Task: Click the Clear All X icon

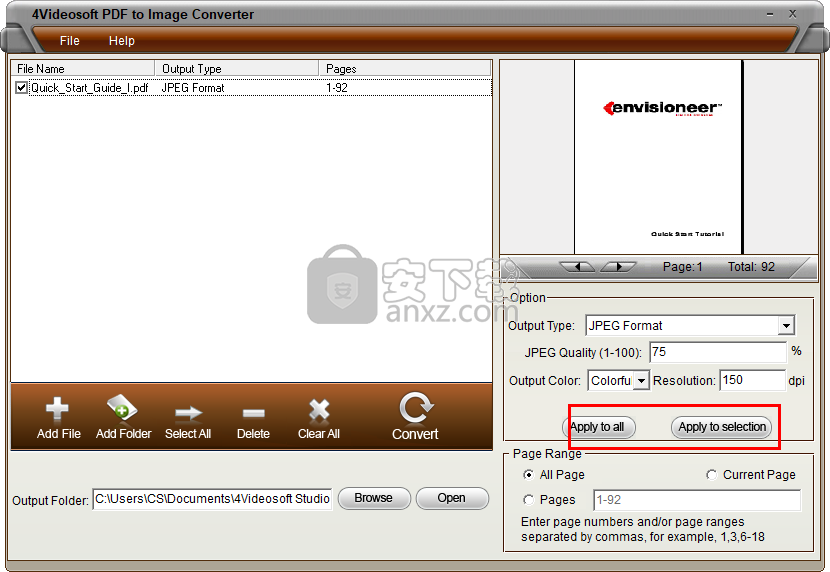Action: pyautogui.click(x=319, y=410)
